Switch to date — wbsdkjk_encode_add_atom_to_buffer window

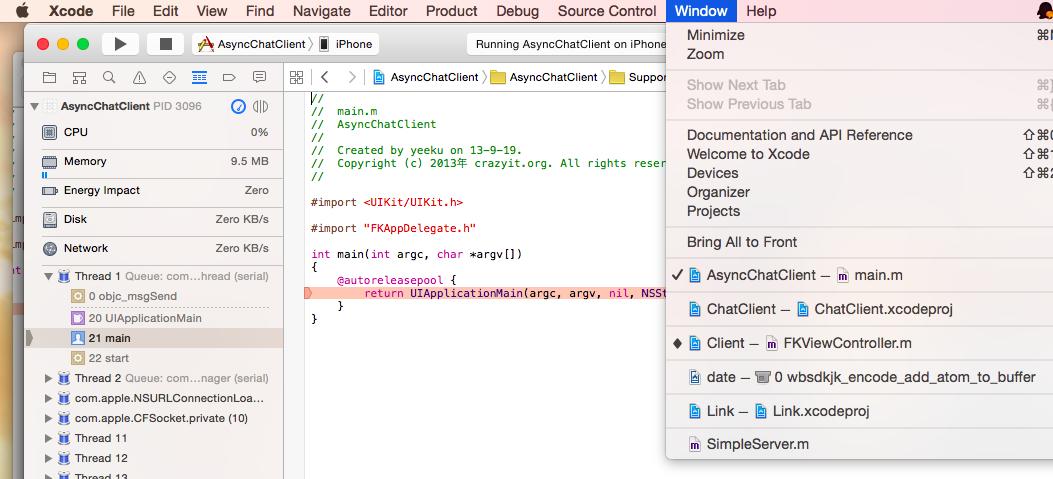pos(860,377)
